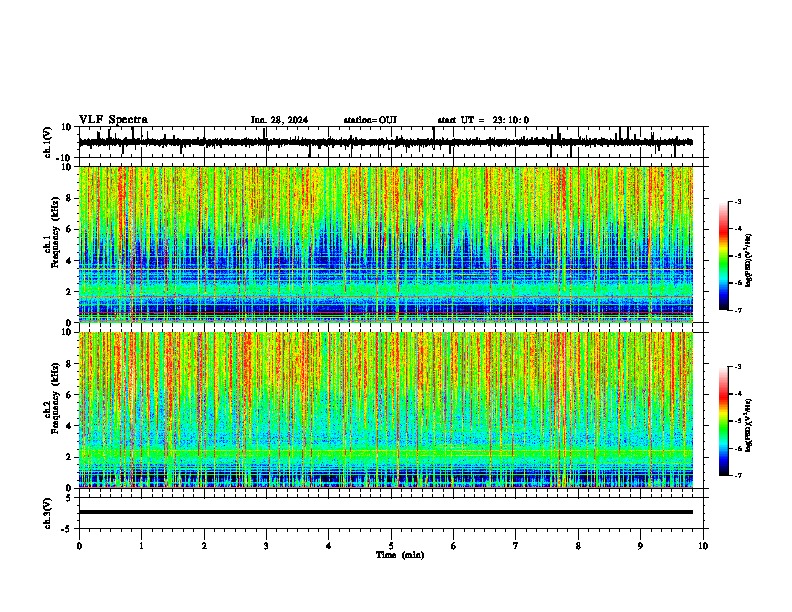
Task: Click time axis tick label "0"
Action: point(79,546)
